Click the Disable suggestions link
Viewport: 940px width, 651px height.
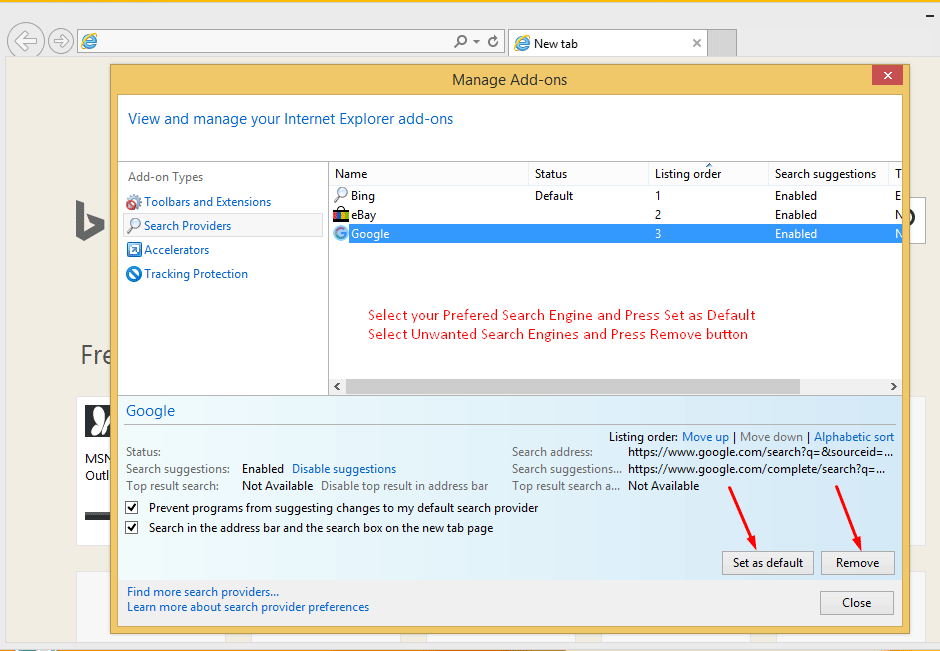[x=344, y=469]
